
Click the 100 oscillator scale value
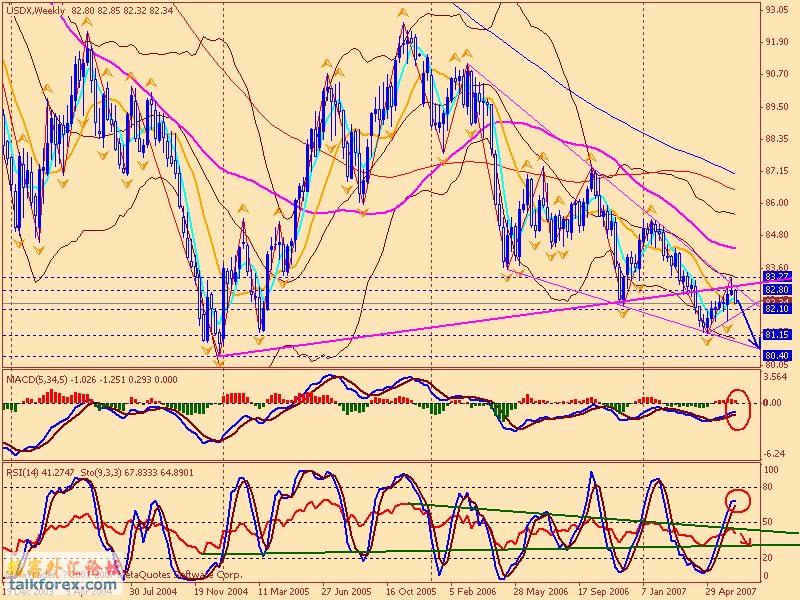tap(771, 469)
